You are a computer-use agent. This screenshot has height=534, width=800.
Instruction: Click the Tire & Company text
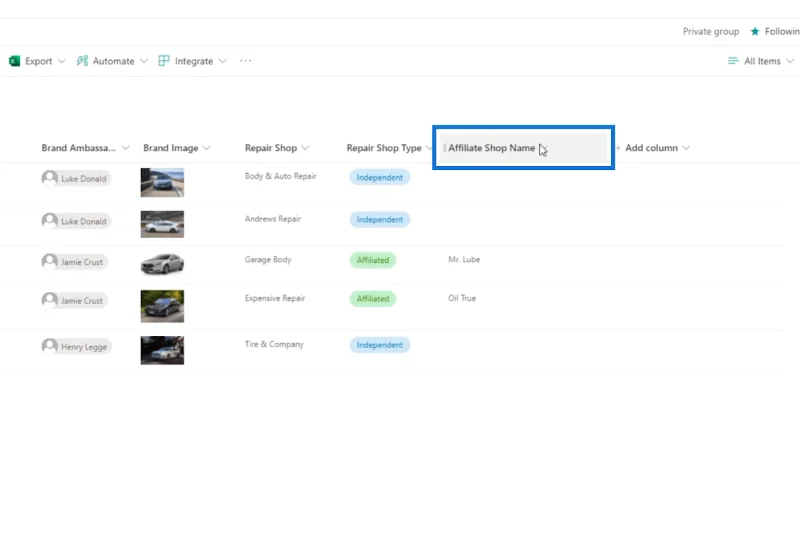click(274, 344)
